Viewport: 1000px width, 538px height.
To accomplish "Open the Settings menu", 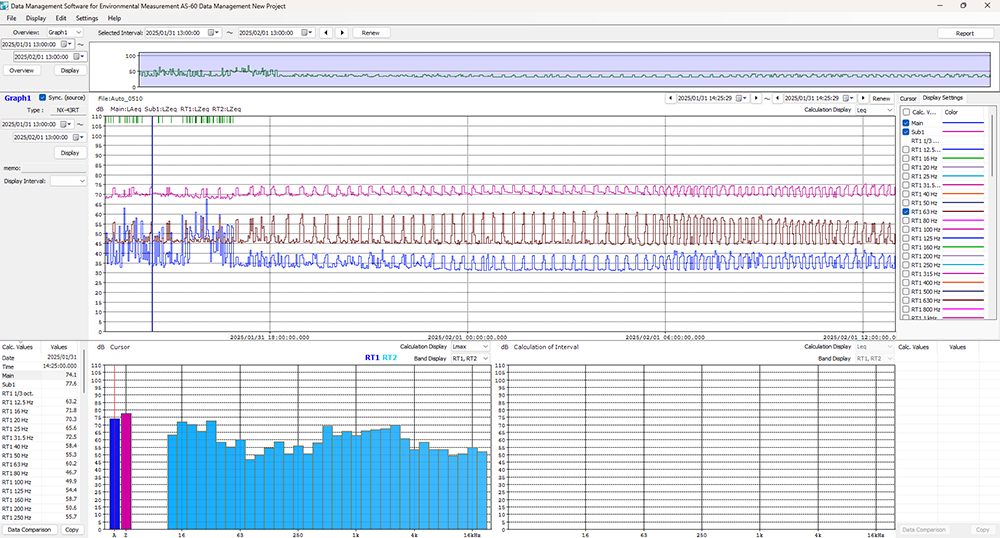I will point(87,18).
